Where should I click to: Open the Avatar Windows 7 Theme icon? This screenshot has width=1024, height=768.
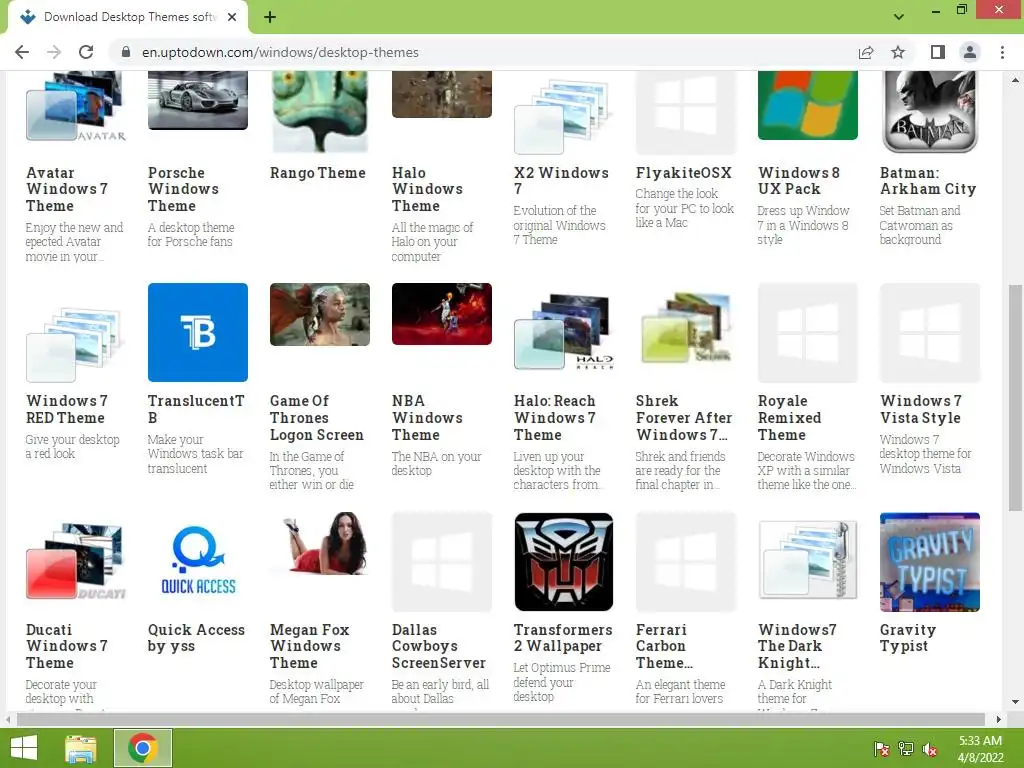76,108
